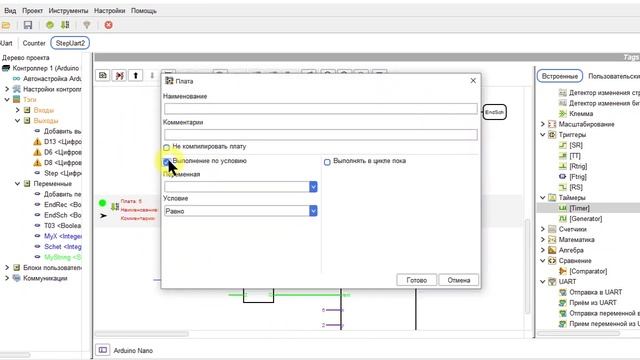This screenshot has width=640, height=360.
Task: Expand the Входы tree node
Action: click(18, 110)
